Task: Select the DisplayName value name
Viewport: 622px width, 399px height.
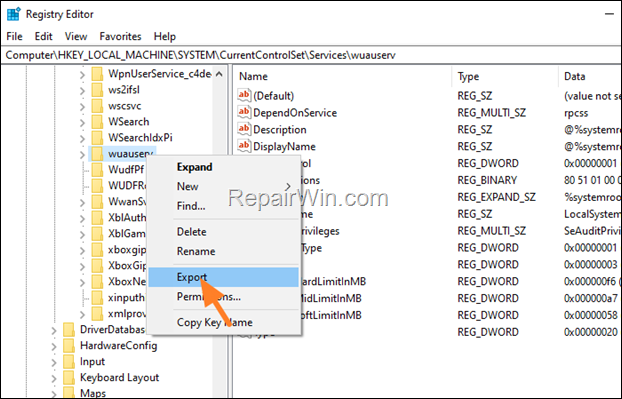Action: click(284, 147)
